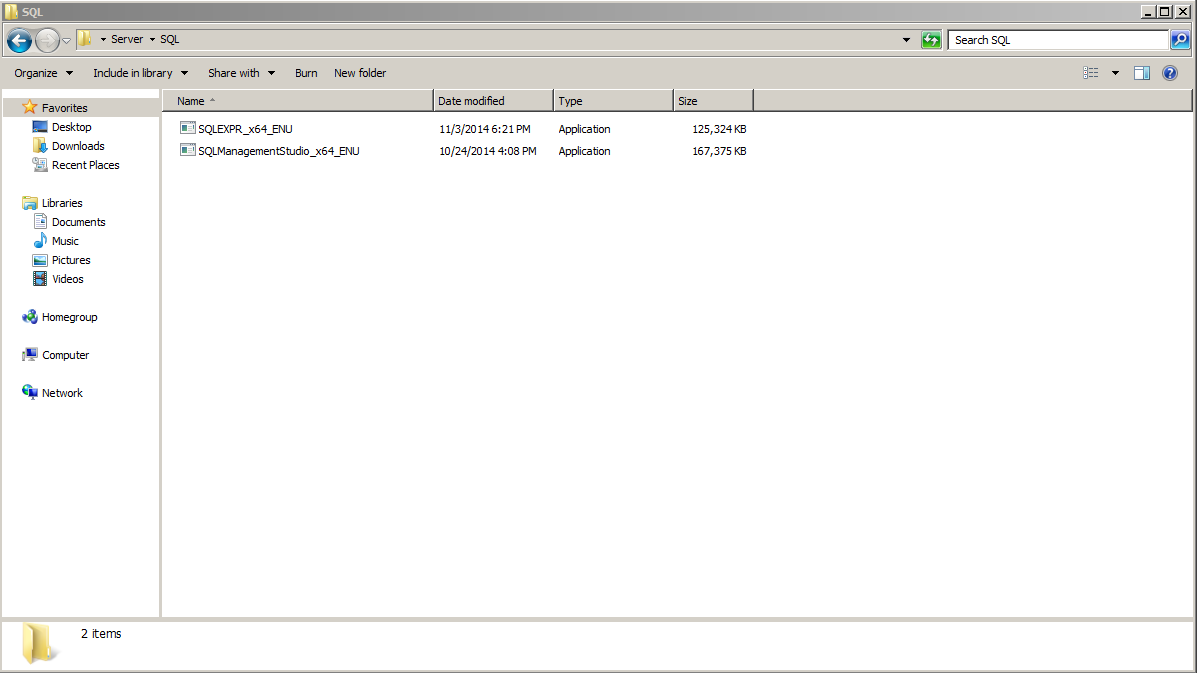Screen dimensions: 1200x673
Task: Click the SQLEXPR_x64_ENU application icon
Action: pyautogui.click(x=187, y=128)
